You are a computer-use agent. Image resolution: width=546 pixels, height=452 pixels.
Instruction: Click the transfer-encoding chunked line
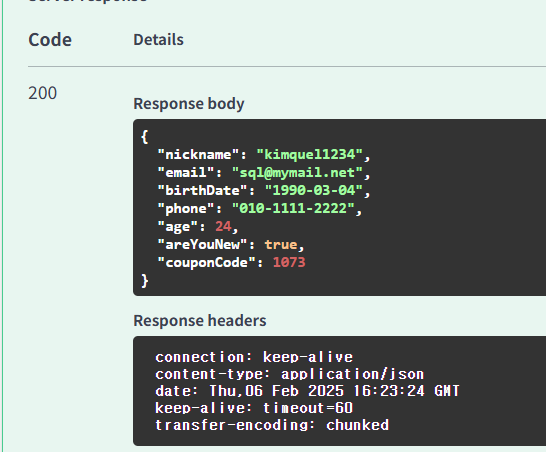(x=272, y=425)
